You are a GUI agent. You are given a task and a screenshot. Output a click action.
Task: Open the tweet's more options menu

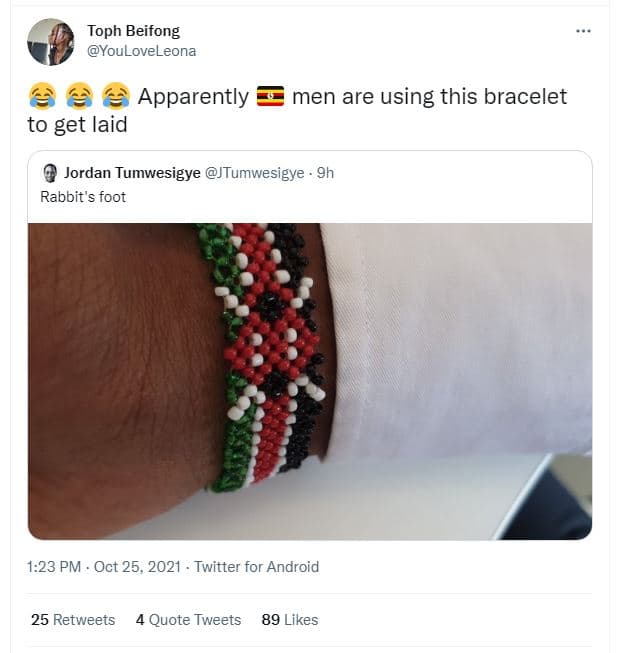[584, 31]
